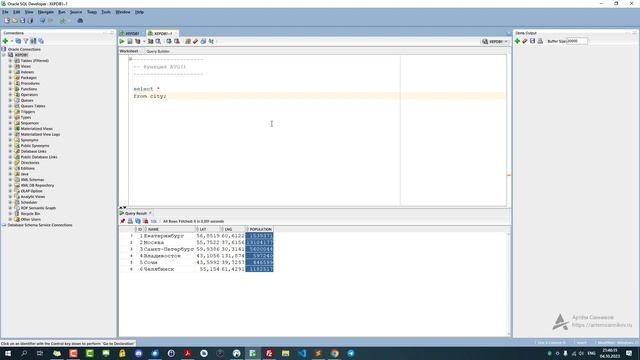Click the Windows Start button
Screen dimensions: 640x360
(x=8, y=353)
